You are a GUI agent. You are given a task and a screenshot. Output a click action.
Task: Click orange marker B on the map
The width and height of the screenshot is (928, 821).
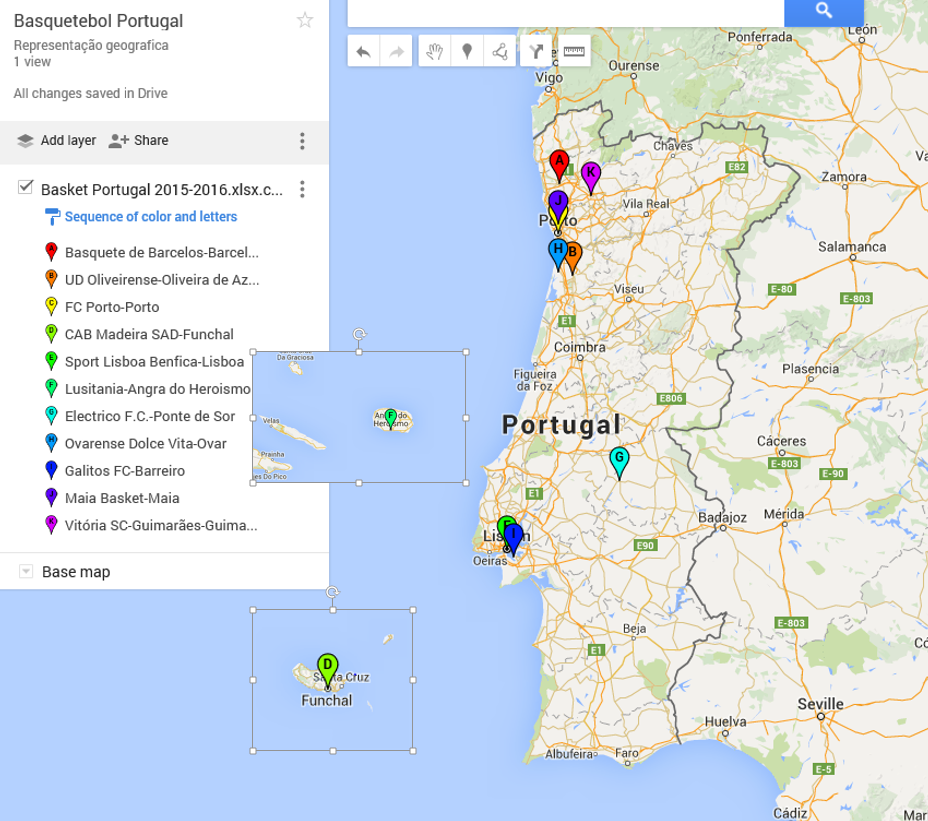[575, 253]
